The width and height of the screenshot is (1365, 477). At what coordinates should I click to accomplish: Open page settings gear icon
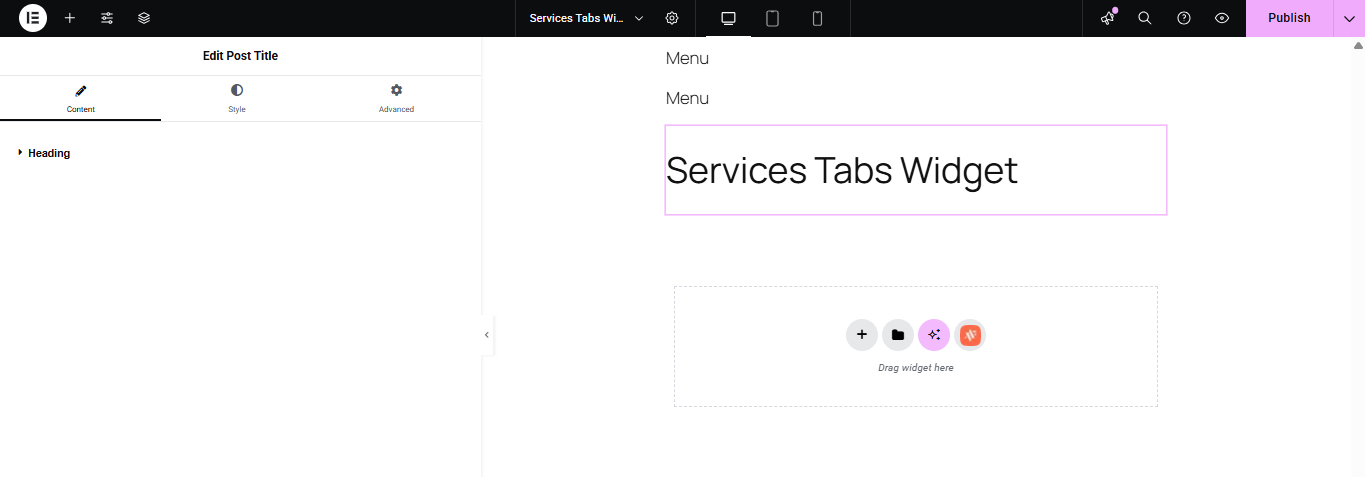click(x=672, y=18)
